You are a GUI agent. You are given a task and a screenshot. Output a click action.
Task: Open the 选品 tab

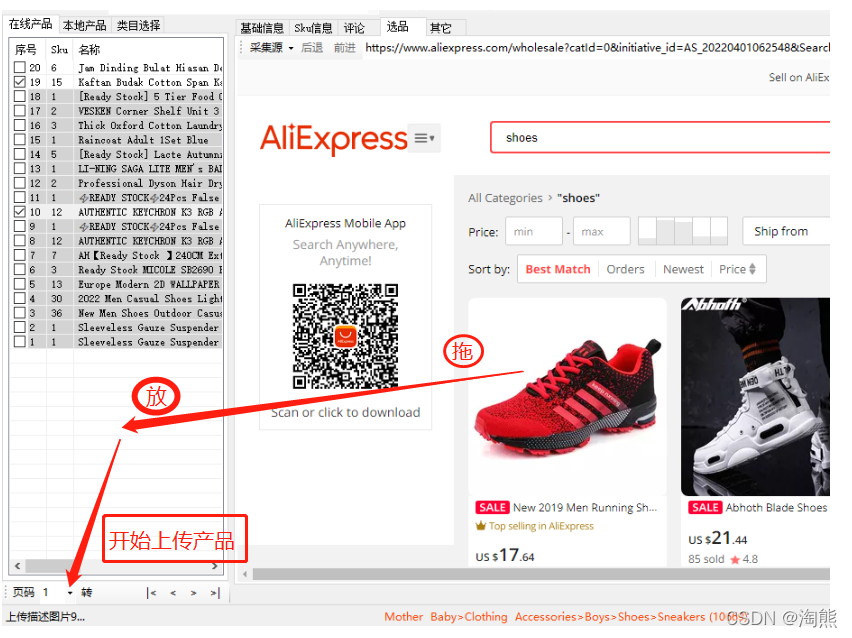[397, 27]
